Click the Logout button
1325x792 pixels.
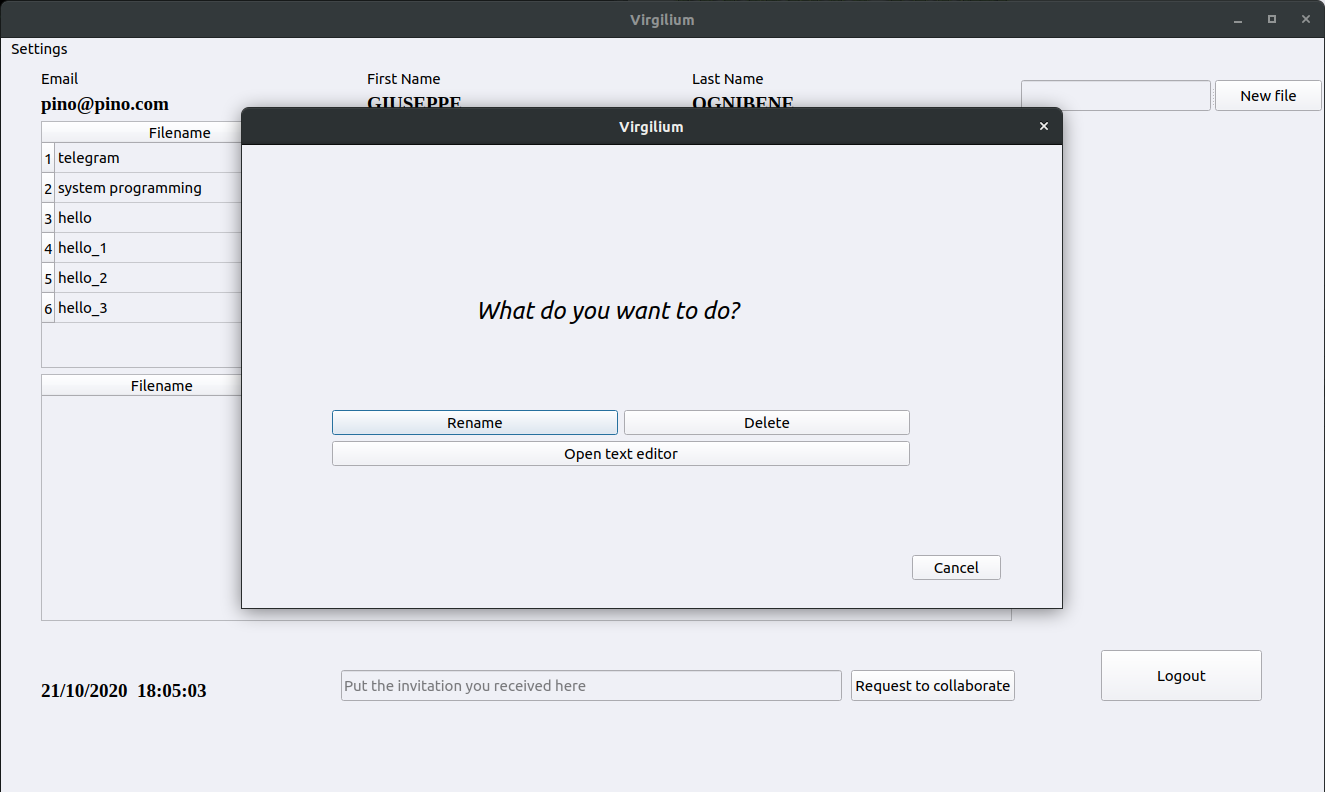[1181, 676]
